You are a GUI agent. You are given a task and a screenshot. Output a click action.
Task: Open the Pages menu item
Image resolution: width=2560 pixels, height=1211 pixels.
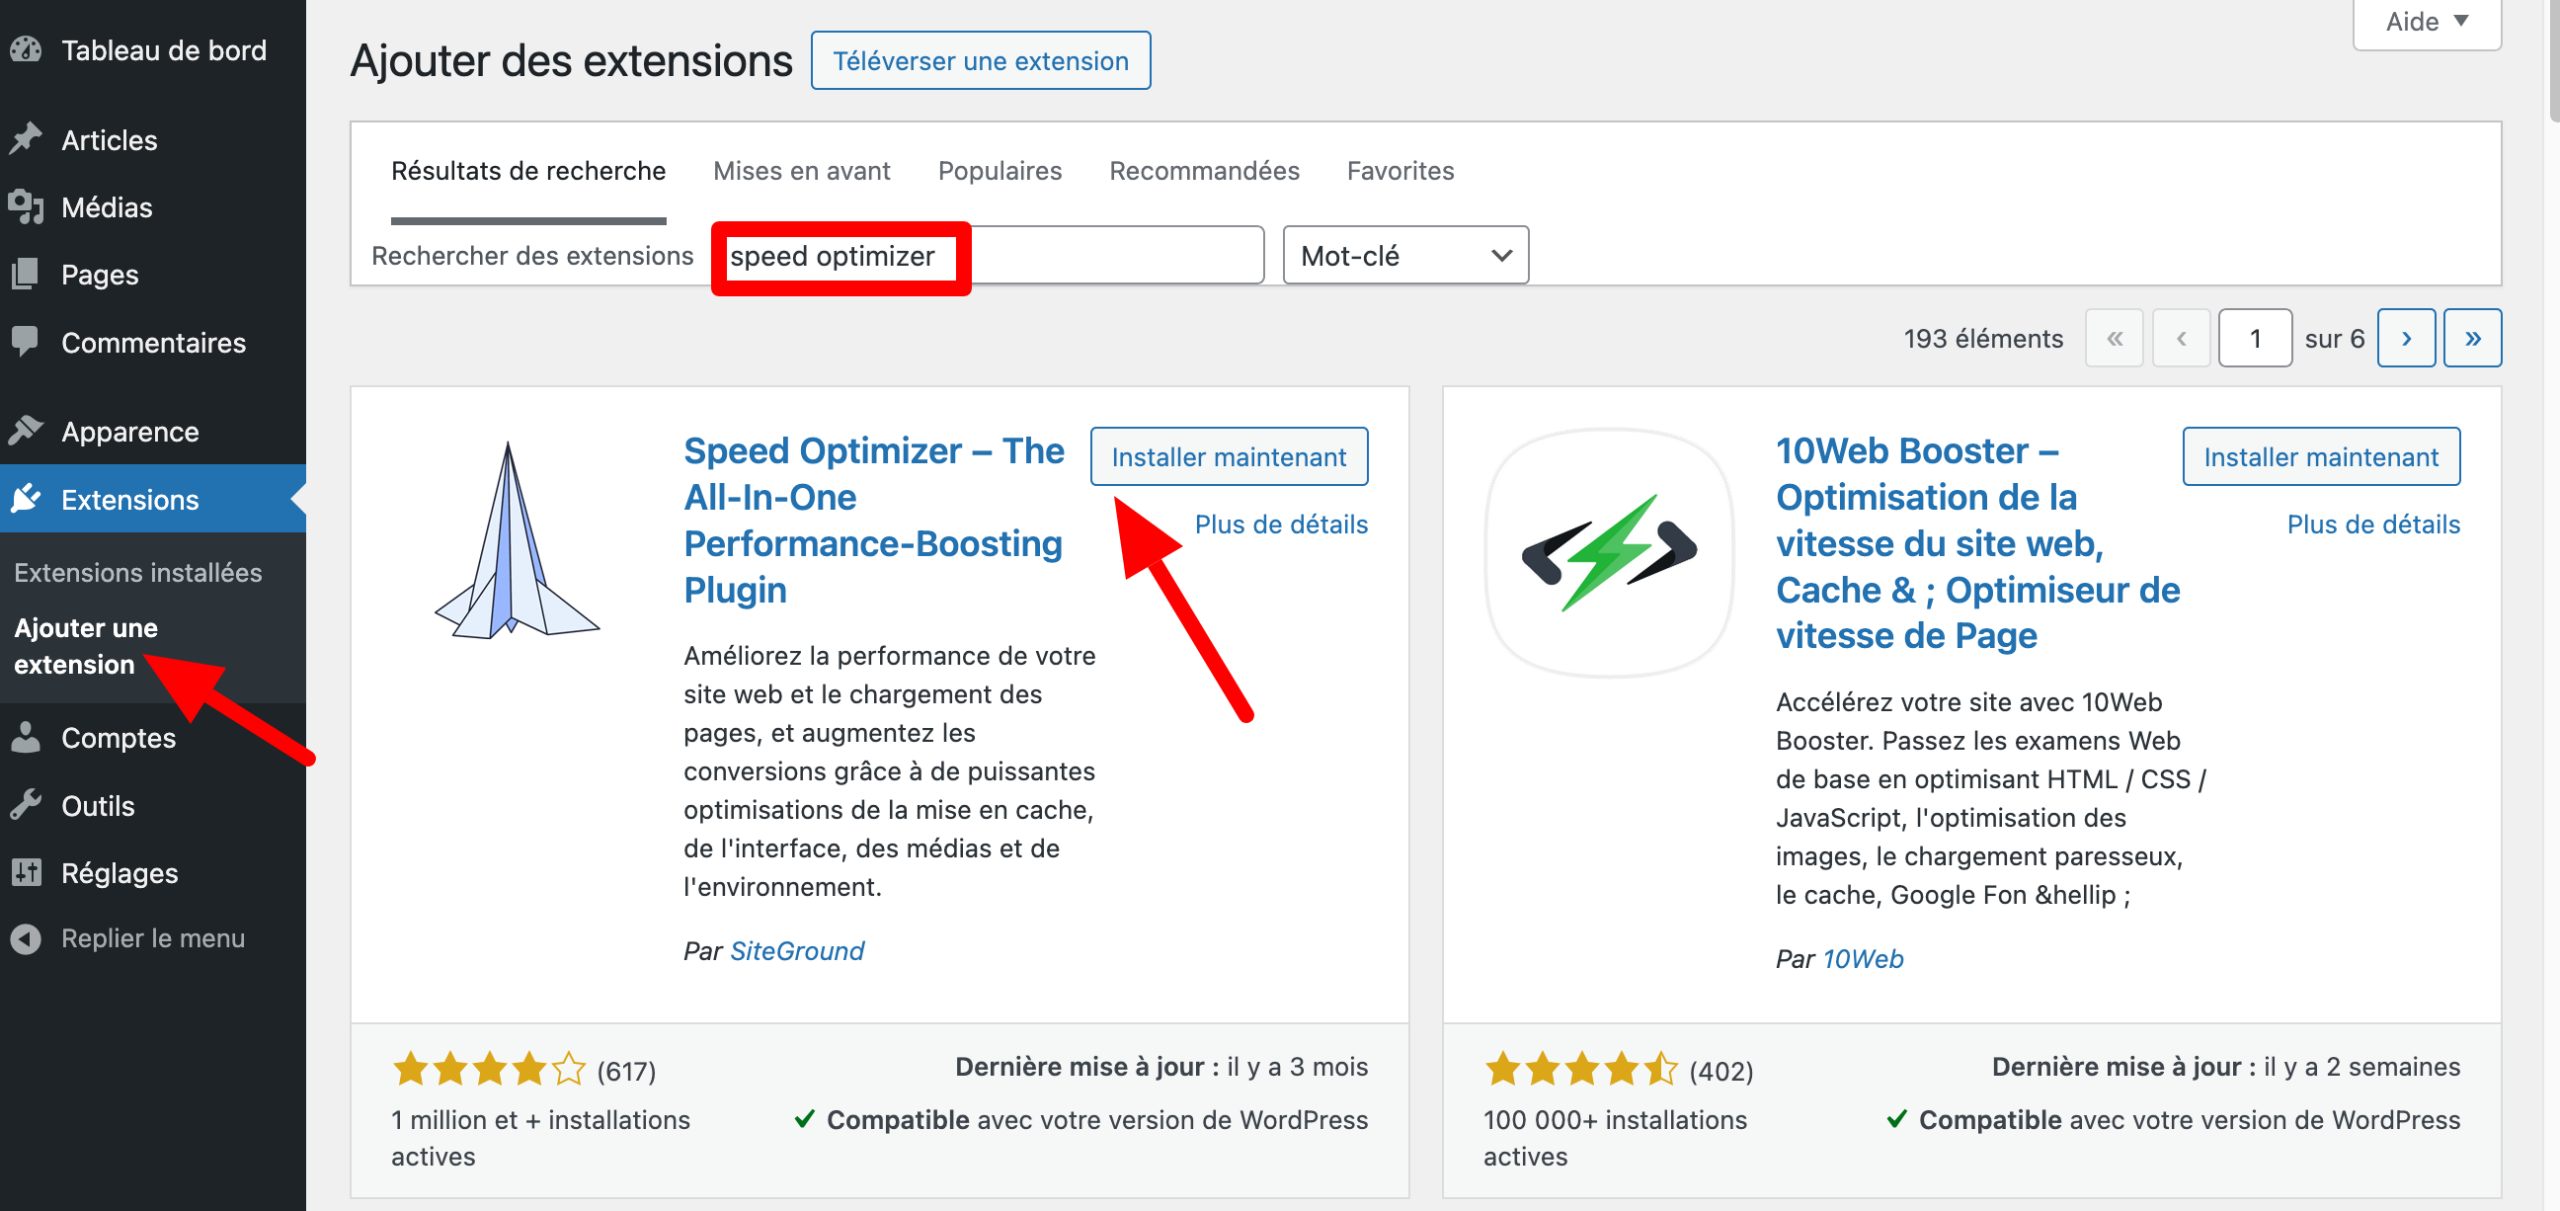[153, 274]
